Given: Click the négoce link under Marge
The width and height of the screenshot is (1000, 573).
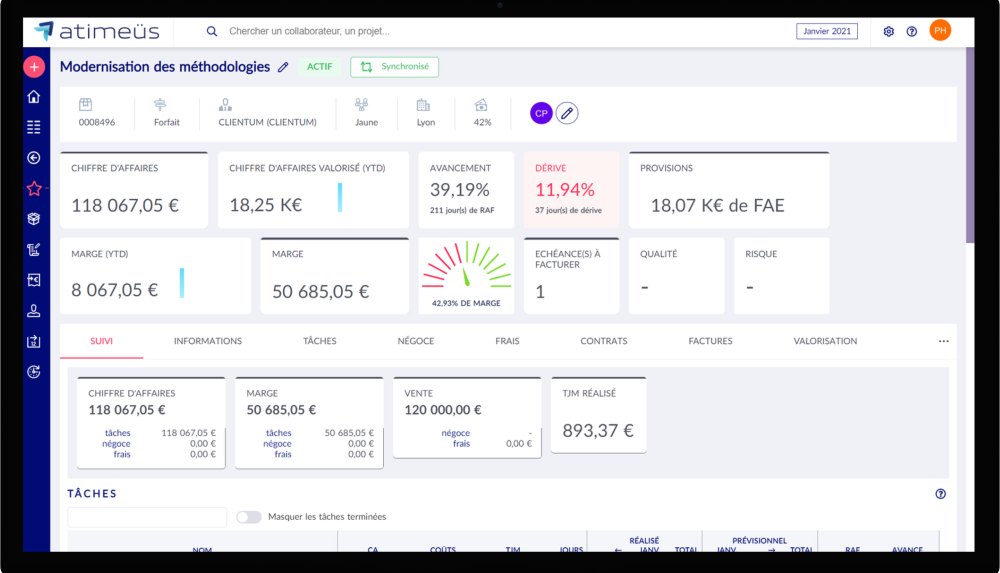Looking at the screenshot, I should [277, 443].
